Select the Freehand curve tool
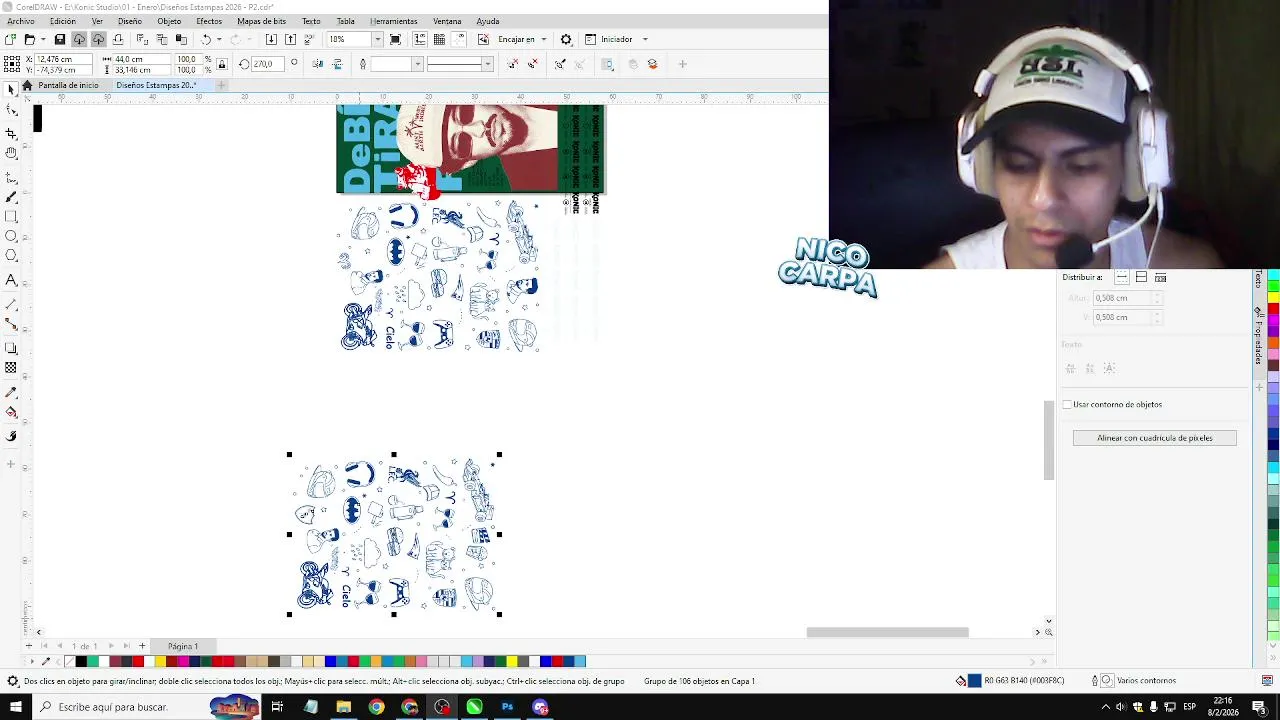The image size is (1280, 720). [x=11, y=177]
